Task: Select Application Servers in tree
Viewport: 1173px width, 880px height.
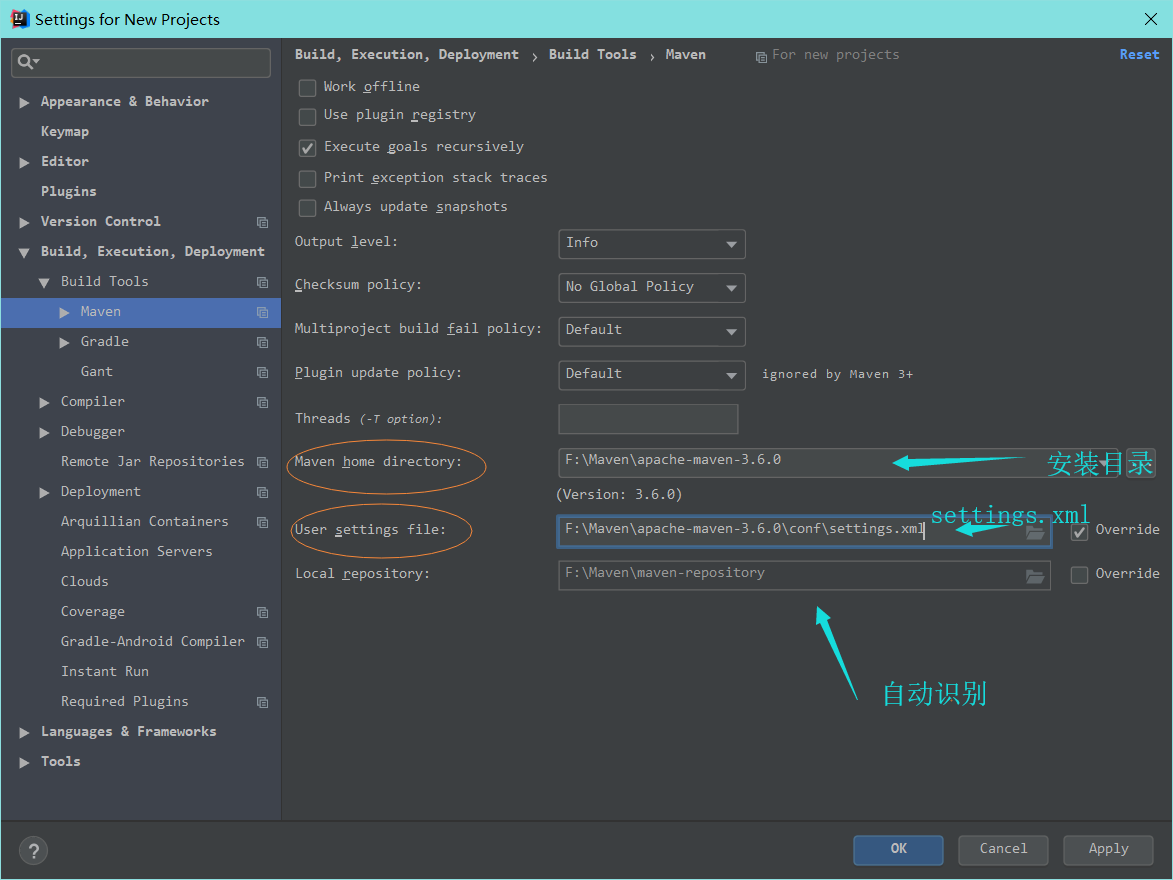Action: tap(137, 551)
